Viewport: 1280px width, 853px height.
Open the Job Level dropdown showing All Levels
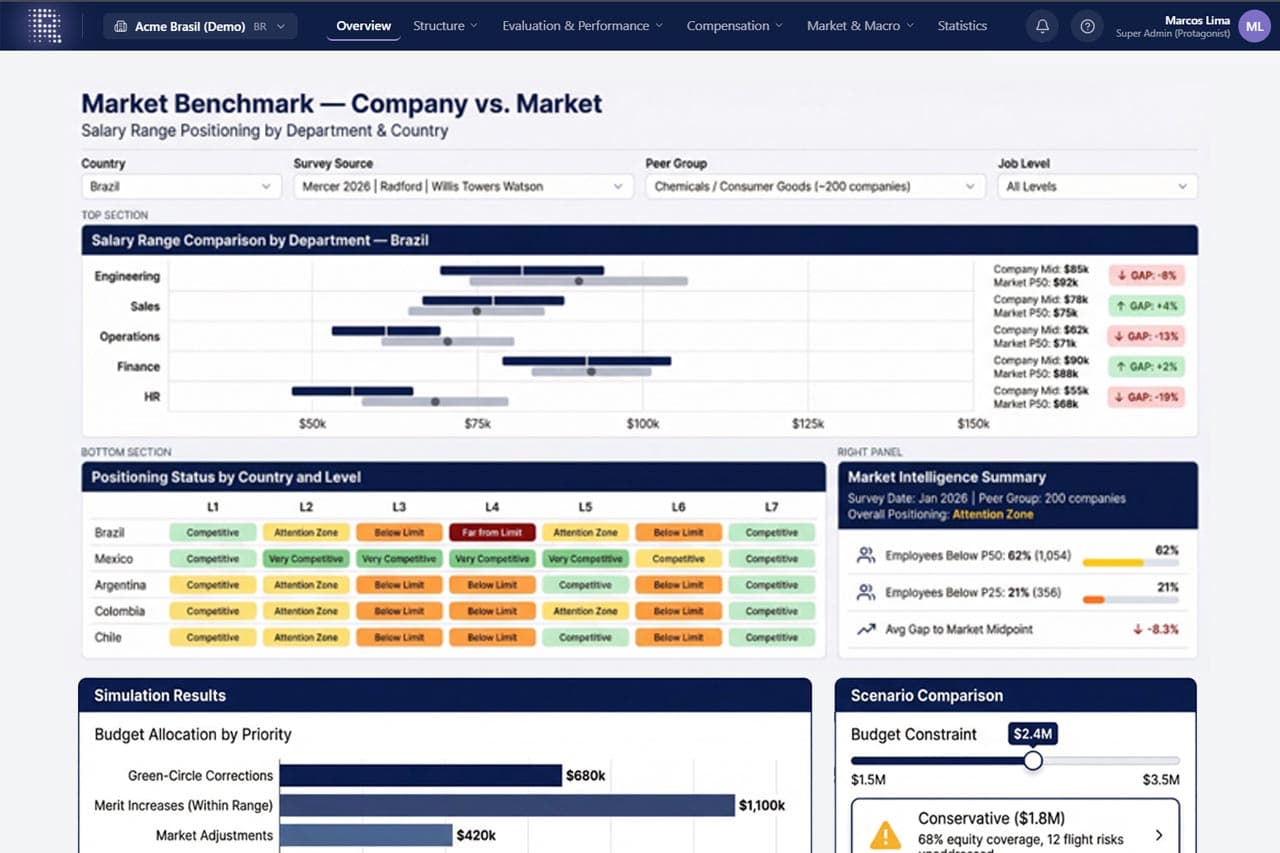(x=1096, y=186)
